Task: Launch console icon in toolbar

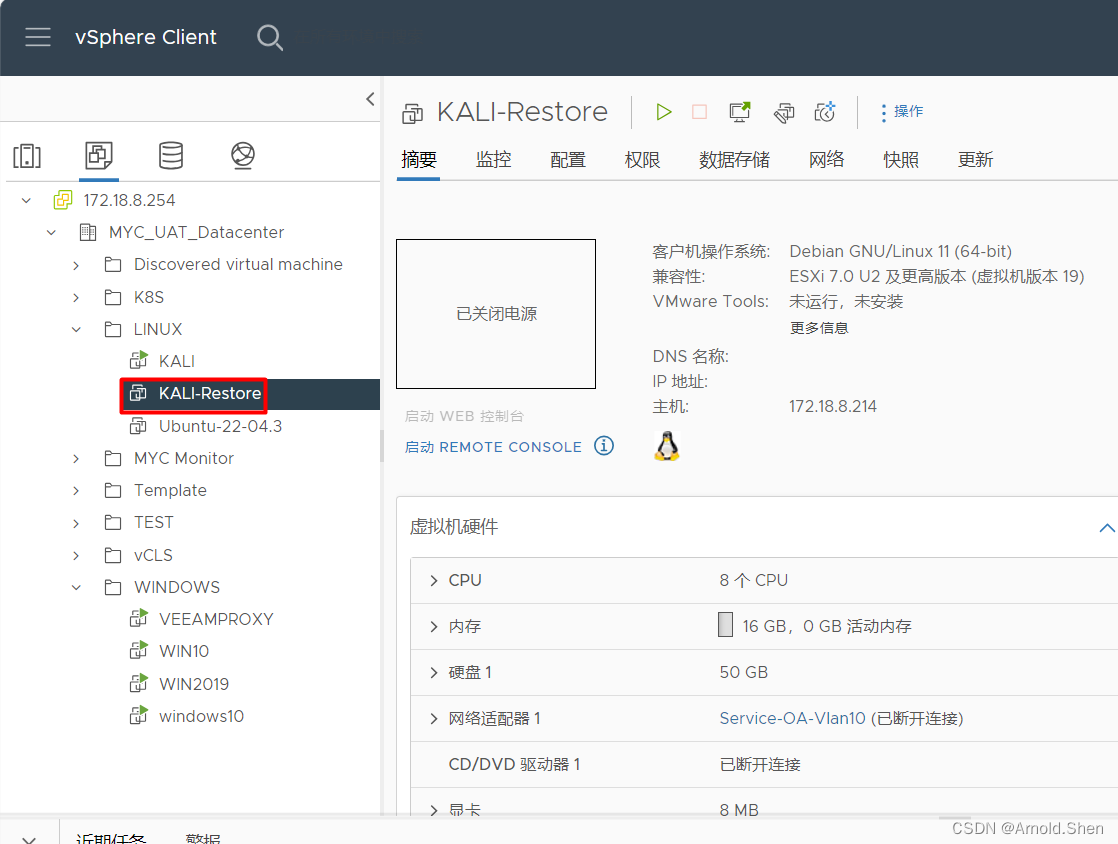Action: [x=739, y=112]
